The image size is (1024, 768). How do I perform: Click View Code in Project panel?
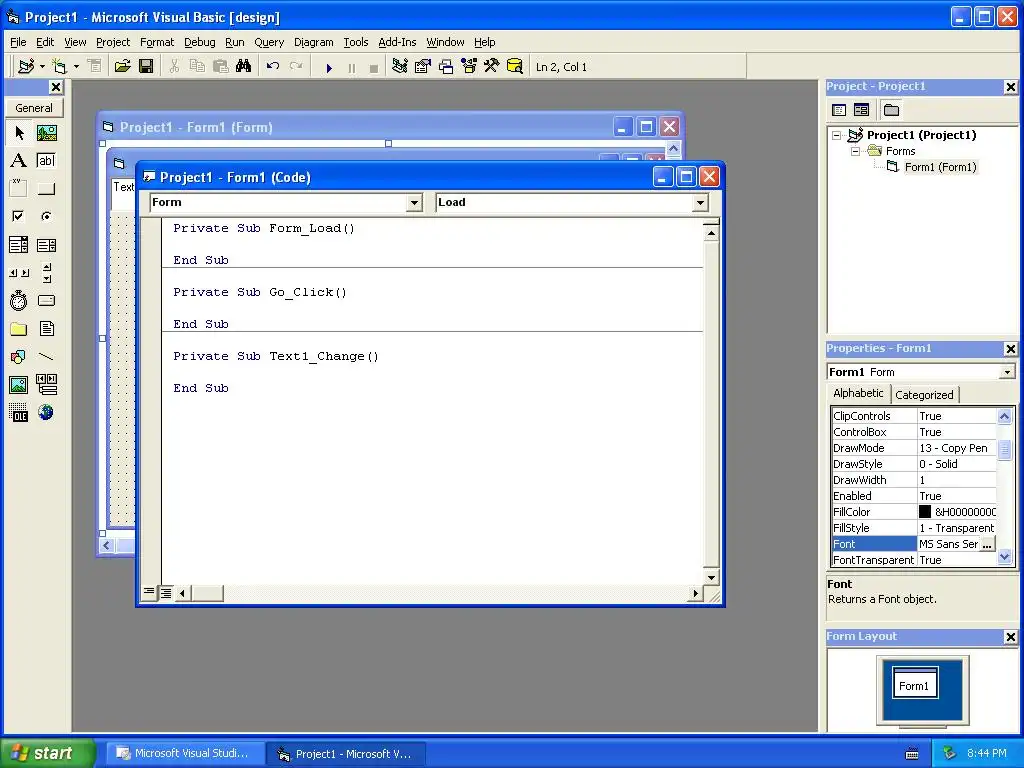click(x=839, y=110)
